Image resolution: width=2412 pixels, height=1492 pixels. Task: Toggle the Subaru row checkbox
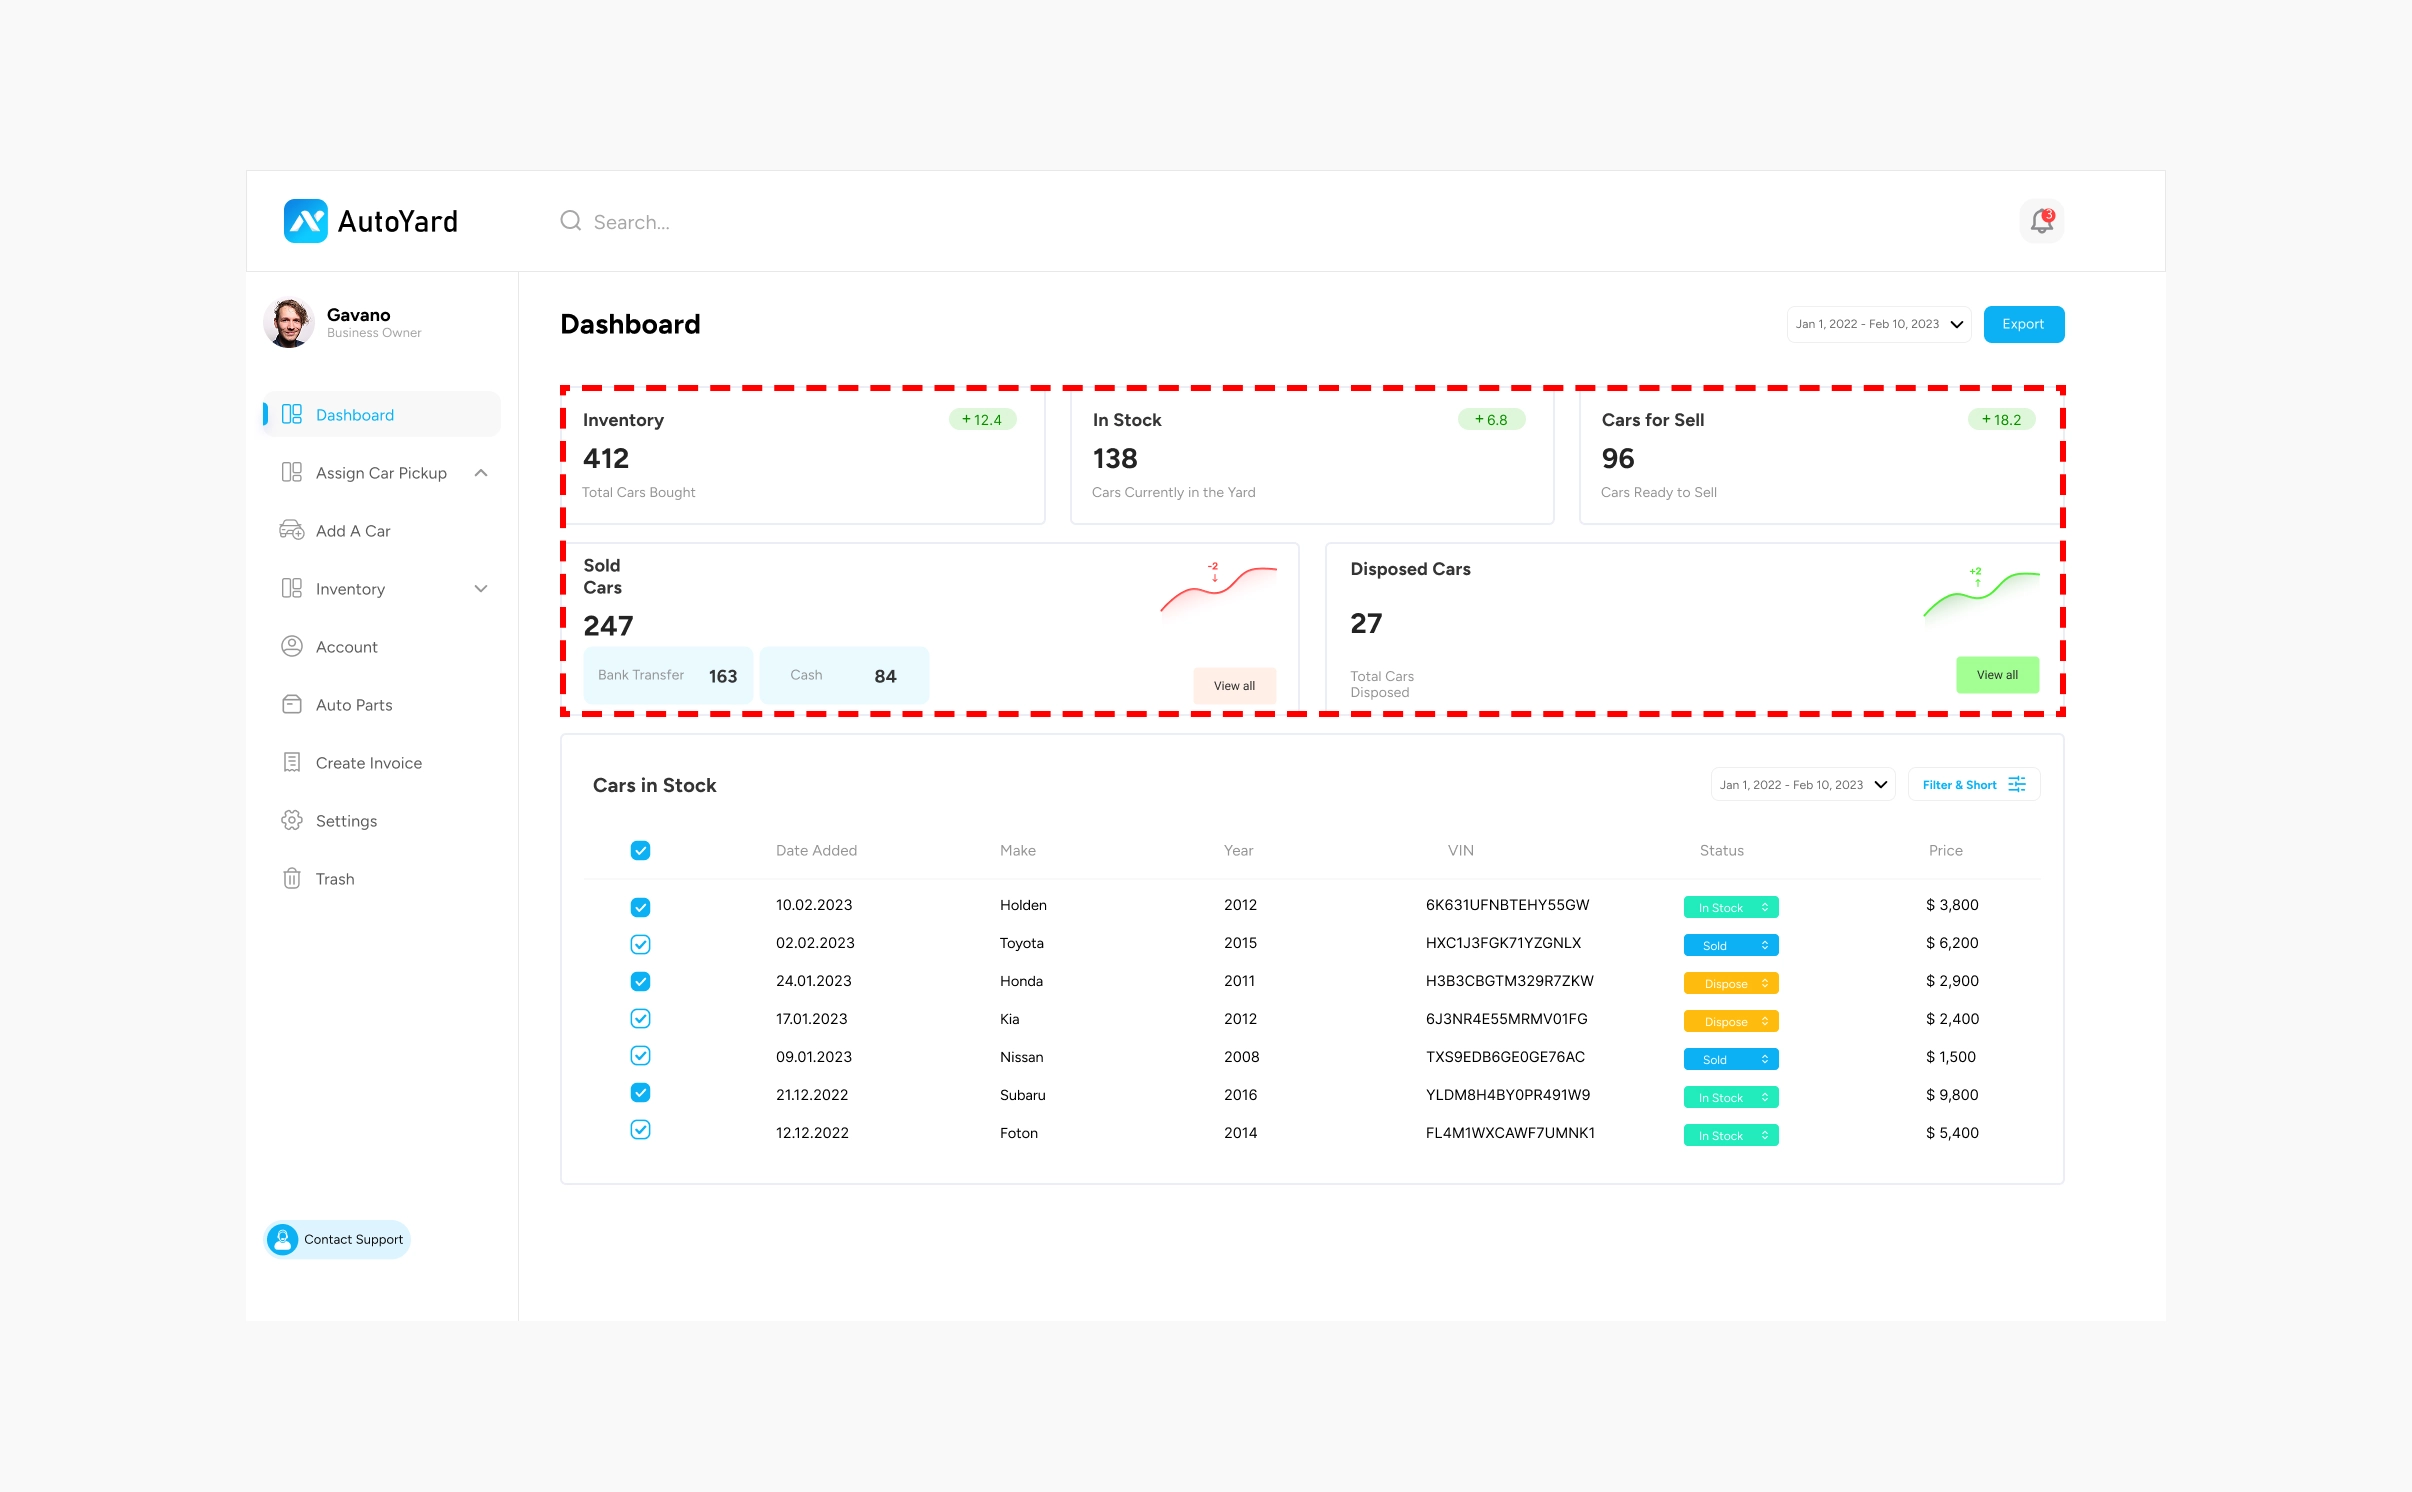pyautogui.click(x=641, y=1092)
